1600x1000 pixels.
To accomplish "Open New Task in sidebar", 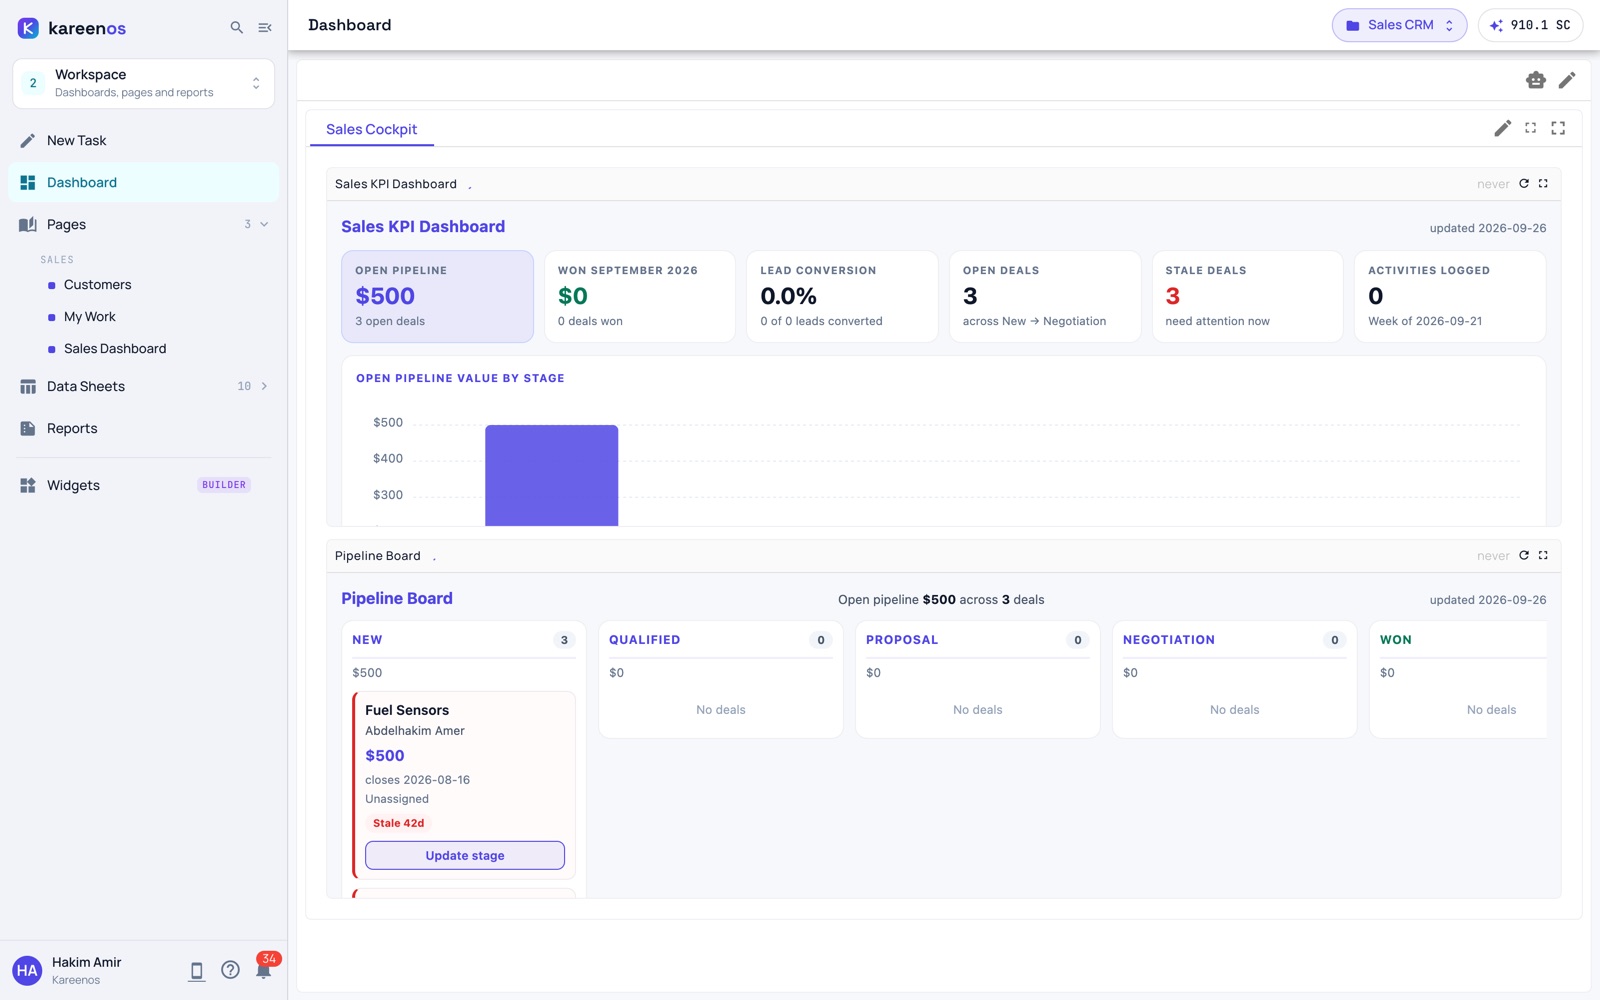I will pyautogui.click(x=144, y=141).
